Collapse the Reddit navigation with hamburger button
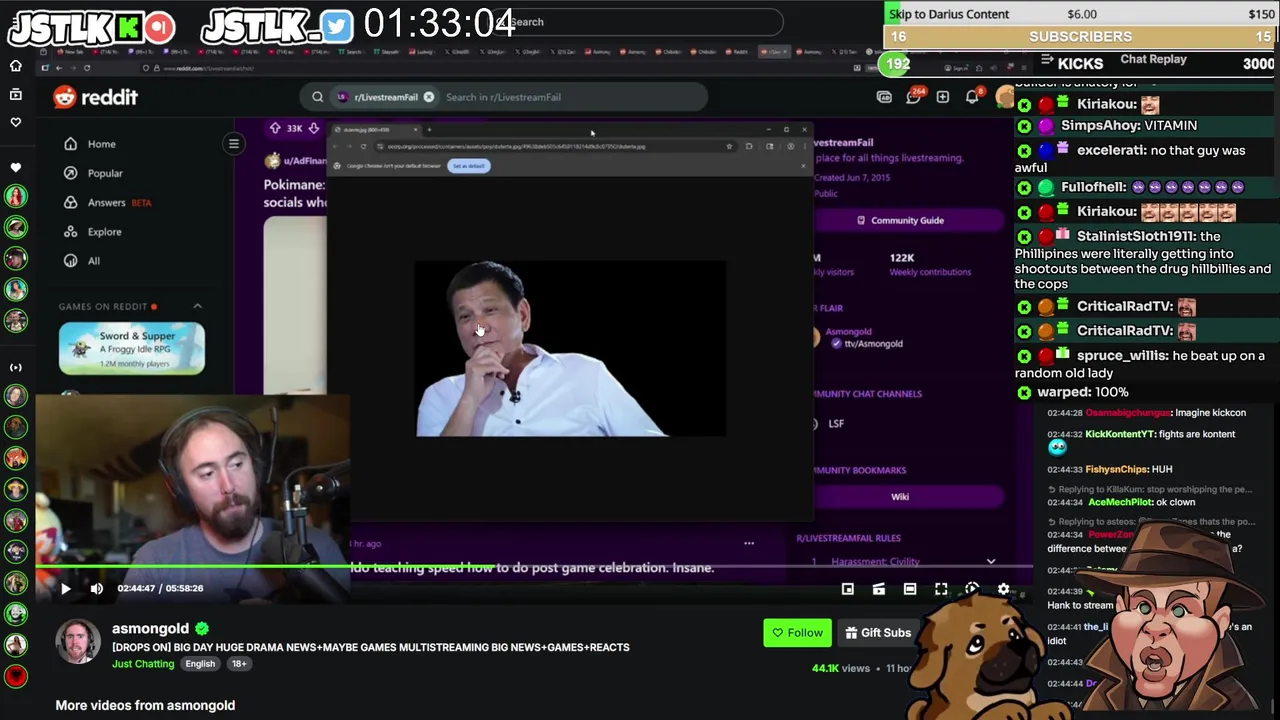Image resolution: width=1280 pixels, height=720 pixels. 233,144
